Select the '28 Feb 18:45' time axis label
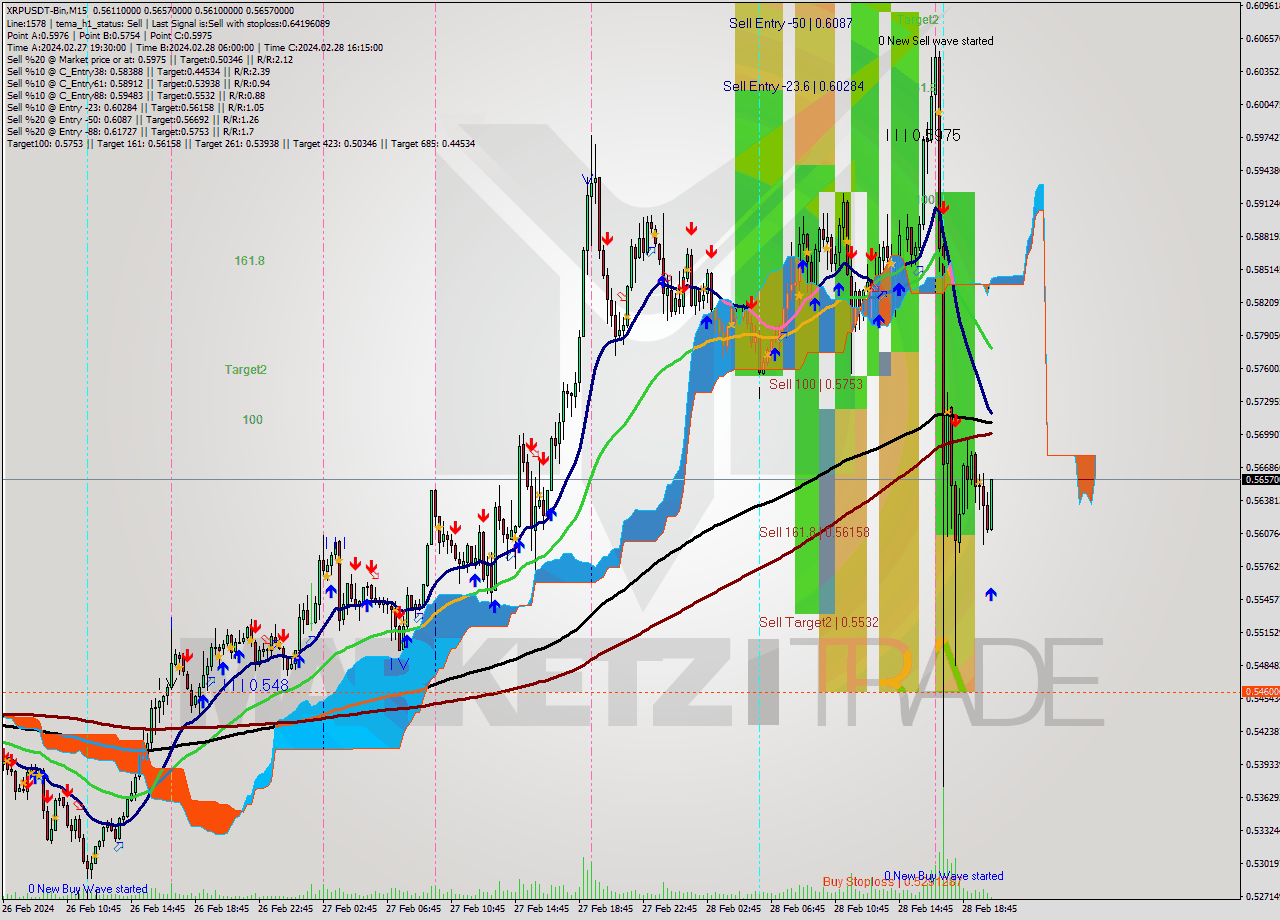 [x=989, y=910]
